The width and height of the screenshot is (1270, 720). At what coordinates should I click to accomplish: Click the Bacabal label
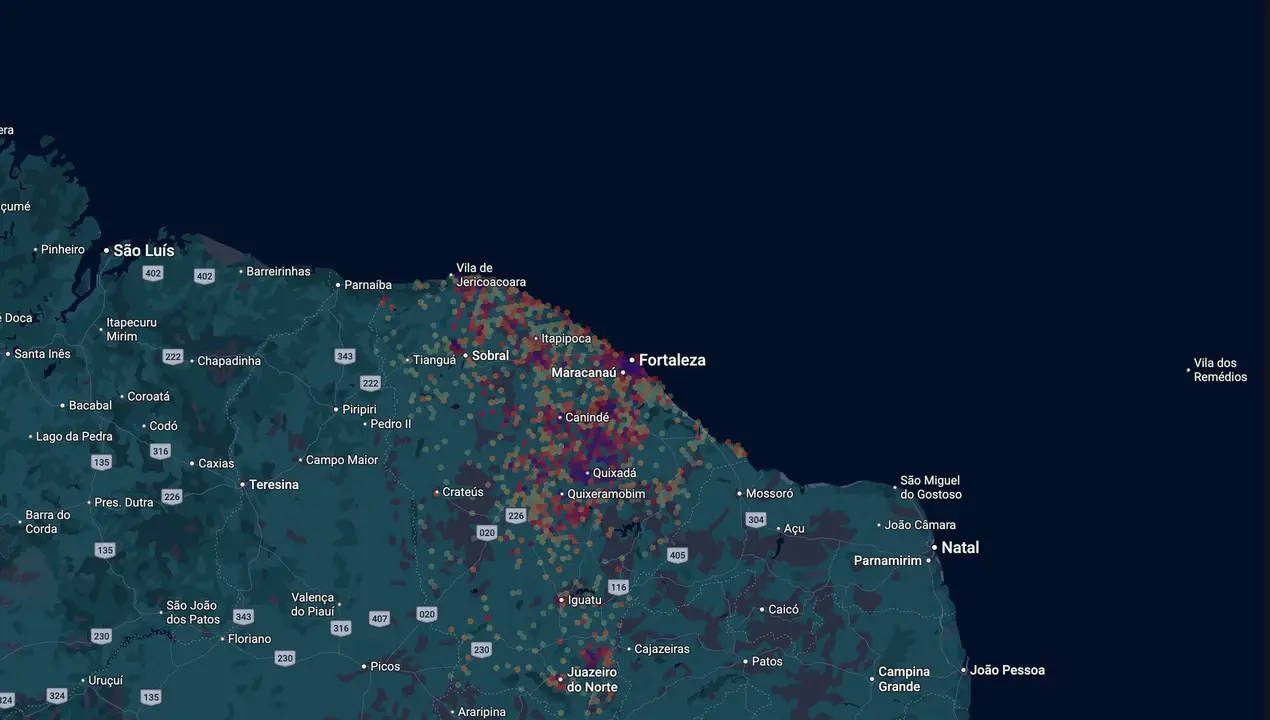coord(90,405)
